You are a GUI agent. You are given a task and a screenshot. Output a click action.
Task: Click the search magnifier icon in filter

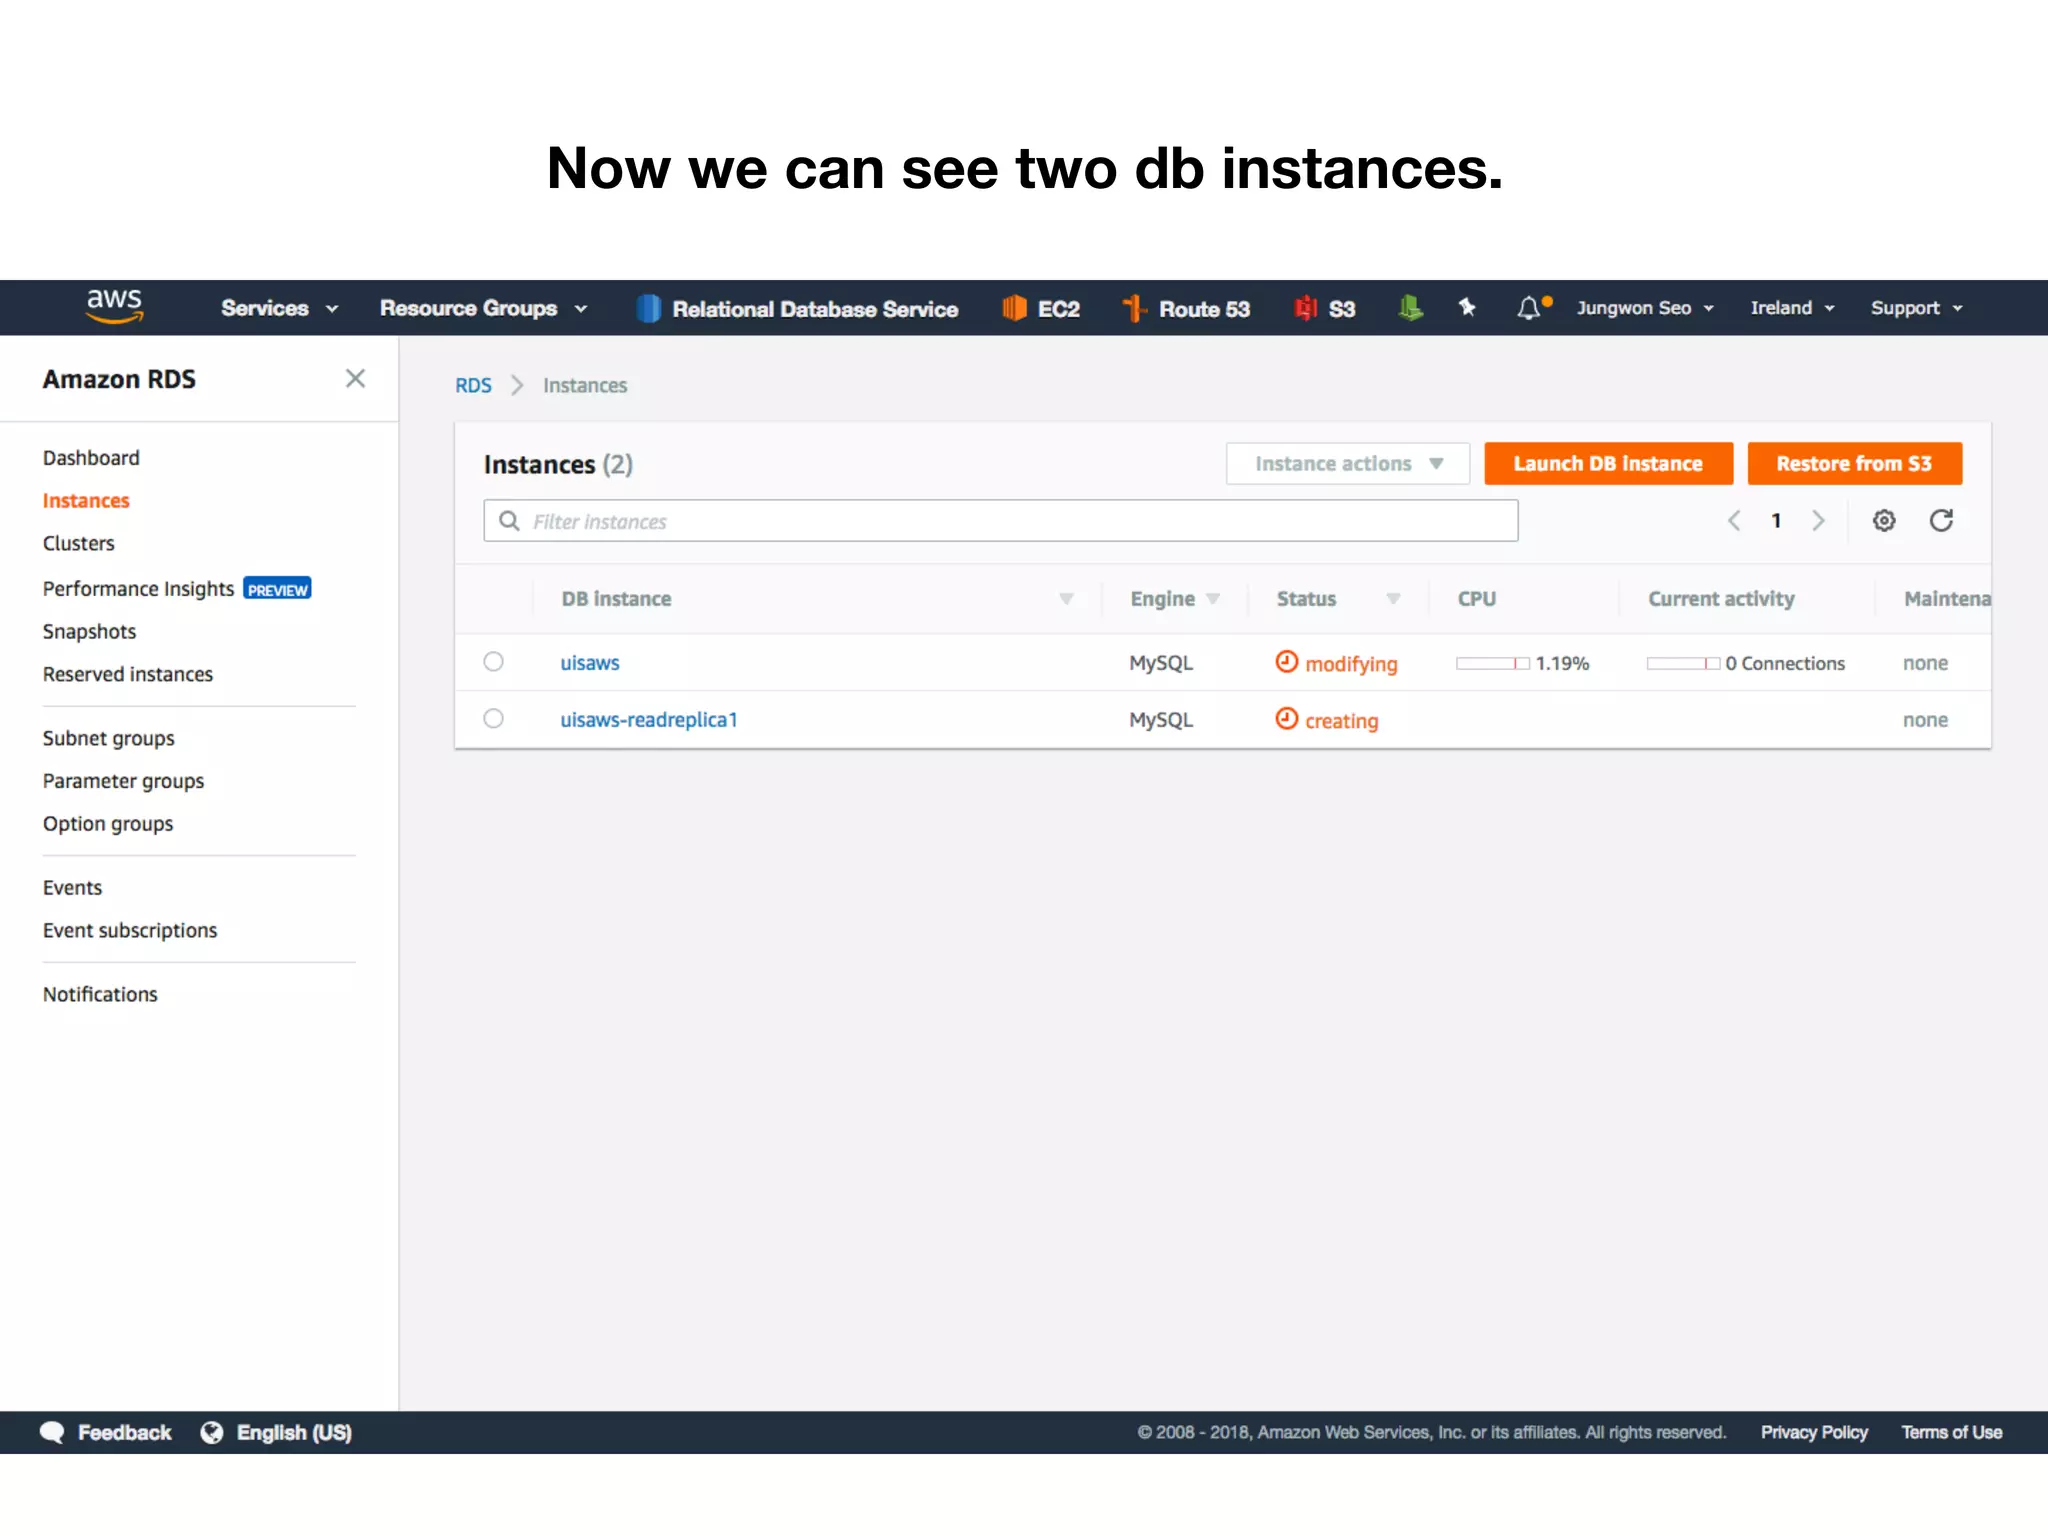coord(509,521)
